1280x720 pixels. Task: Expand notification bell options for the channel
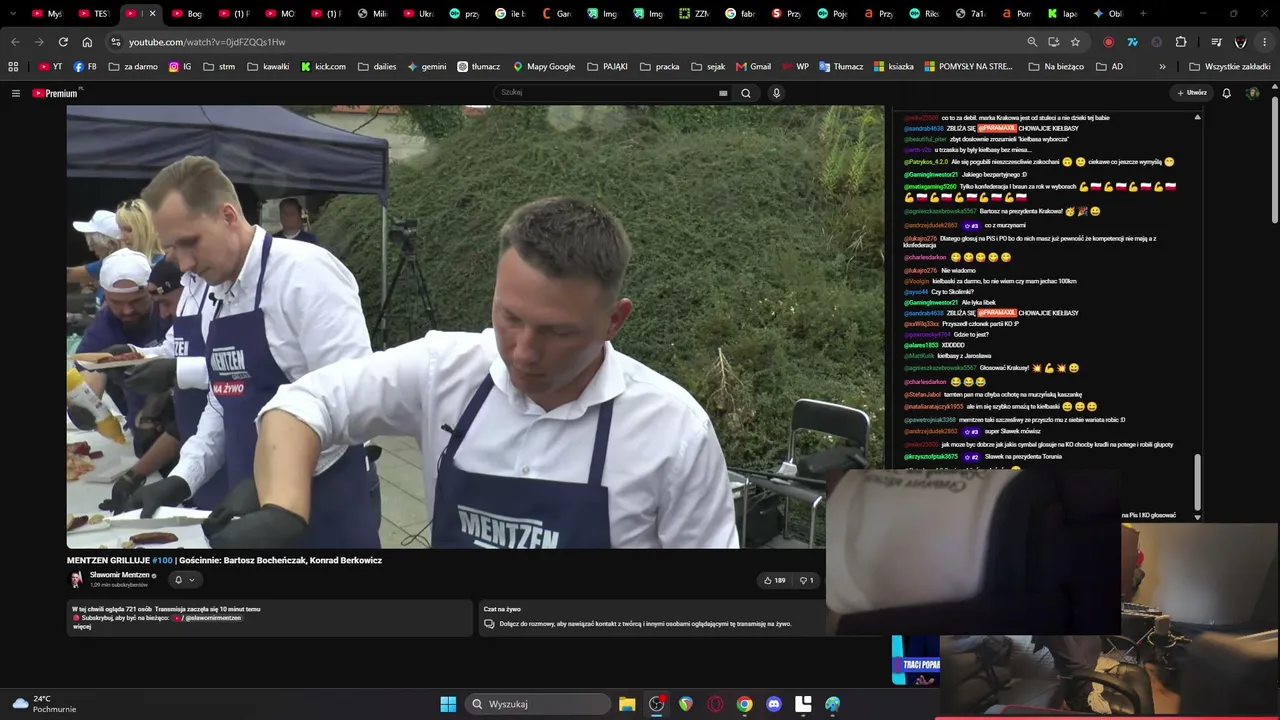tap(184, 580)
